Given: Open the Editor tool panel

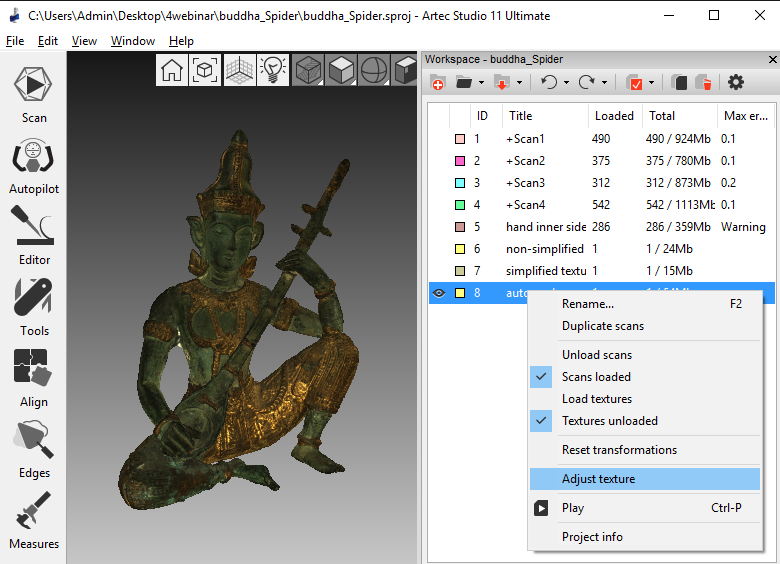Looking at the screenshot, I should tap(34, 236).
